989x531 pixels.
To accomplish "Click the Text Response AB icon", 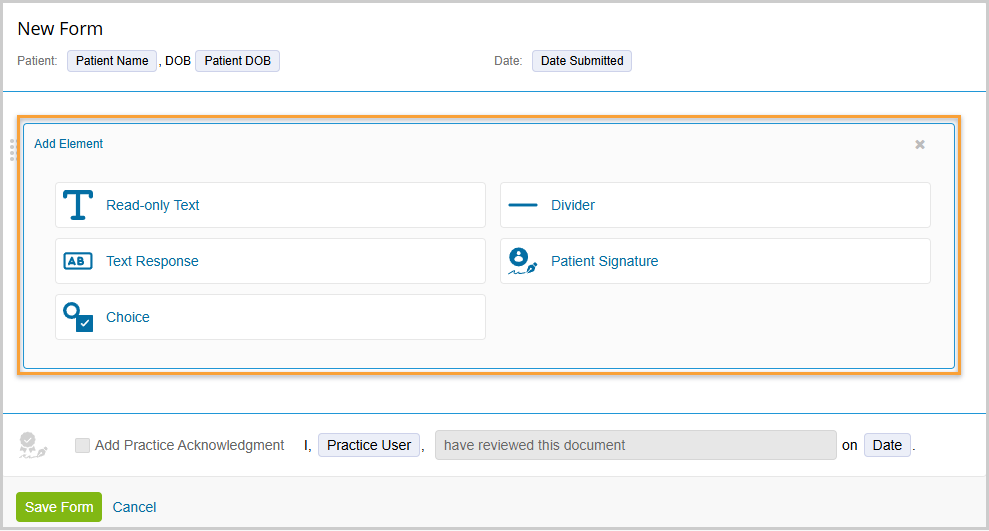I will click(x=77, y=261).
